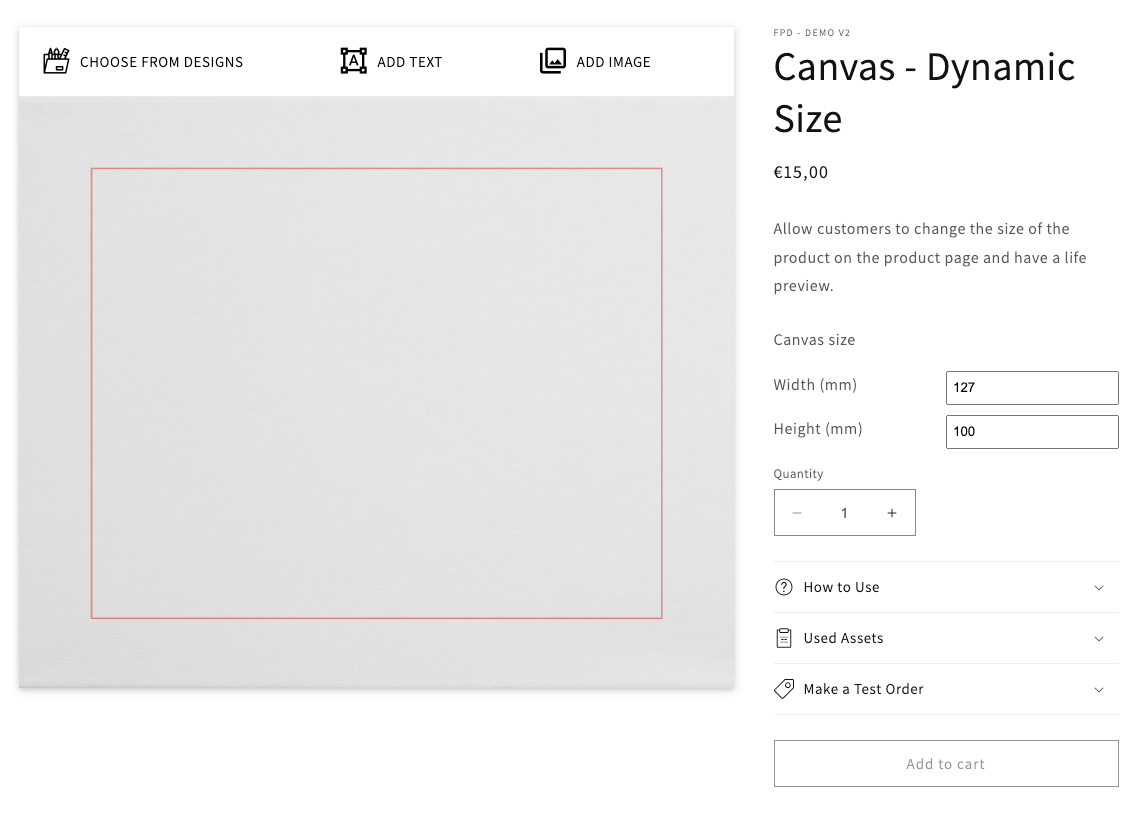Click the clipboard icon next to Used Assets

(x=784, y=637)
